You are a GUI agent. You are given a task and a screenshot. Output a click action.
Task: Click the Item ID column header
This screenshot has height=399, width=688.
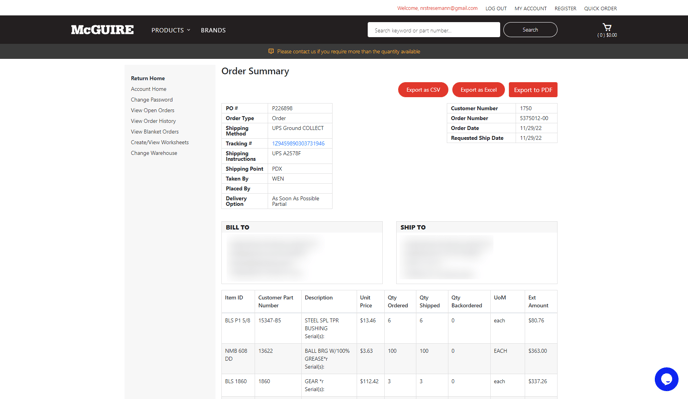pyautogui.click(x=234, y=298)
